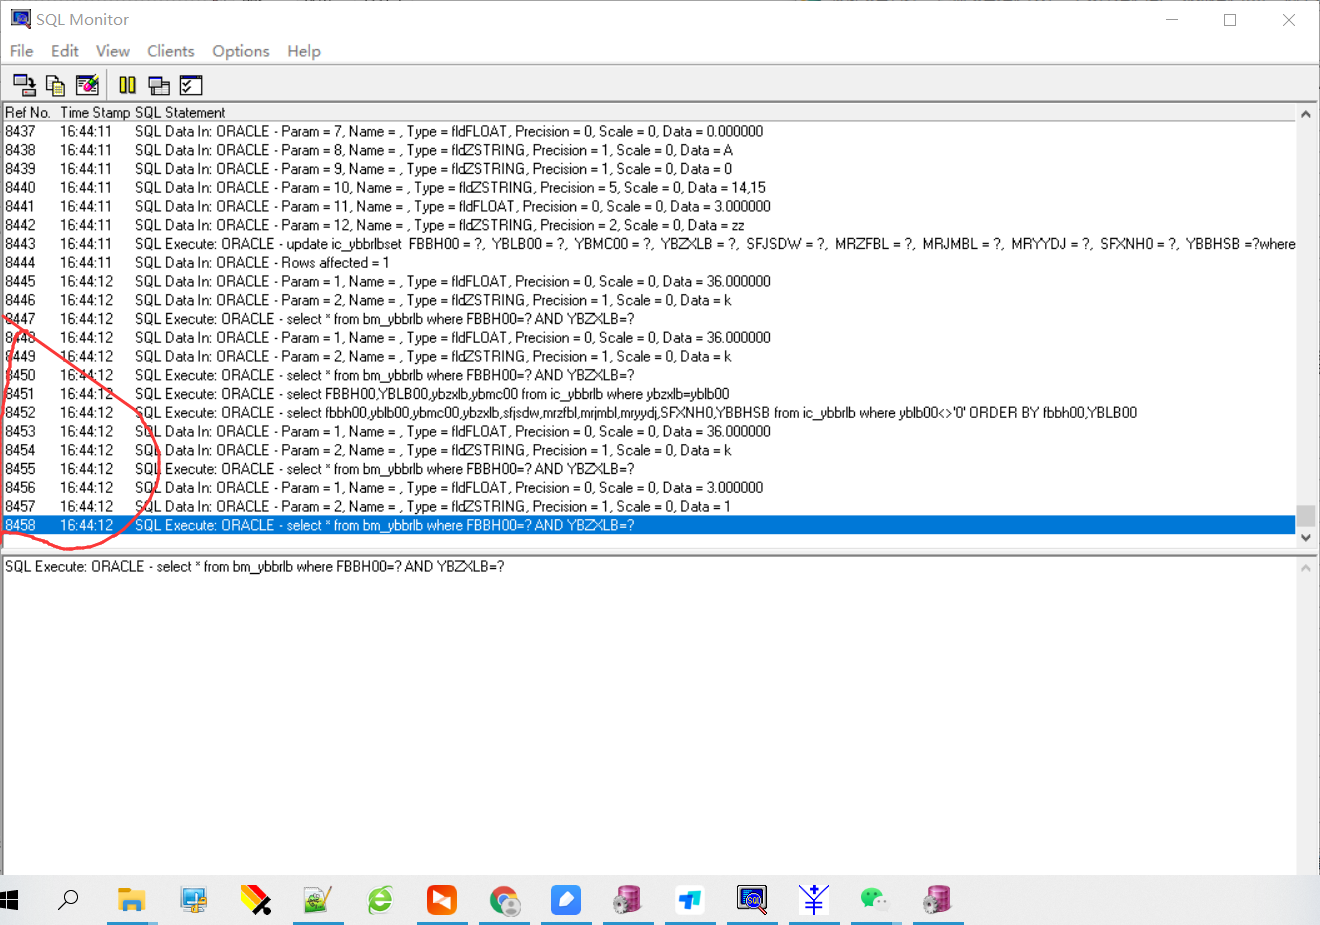Click the SQL statement text in detail pane
1320x925 pixels.
pos(255,567)
